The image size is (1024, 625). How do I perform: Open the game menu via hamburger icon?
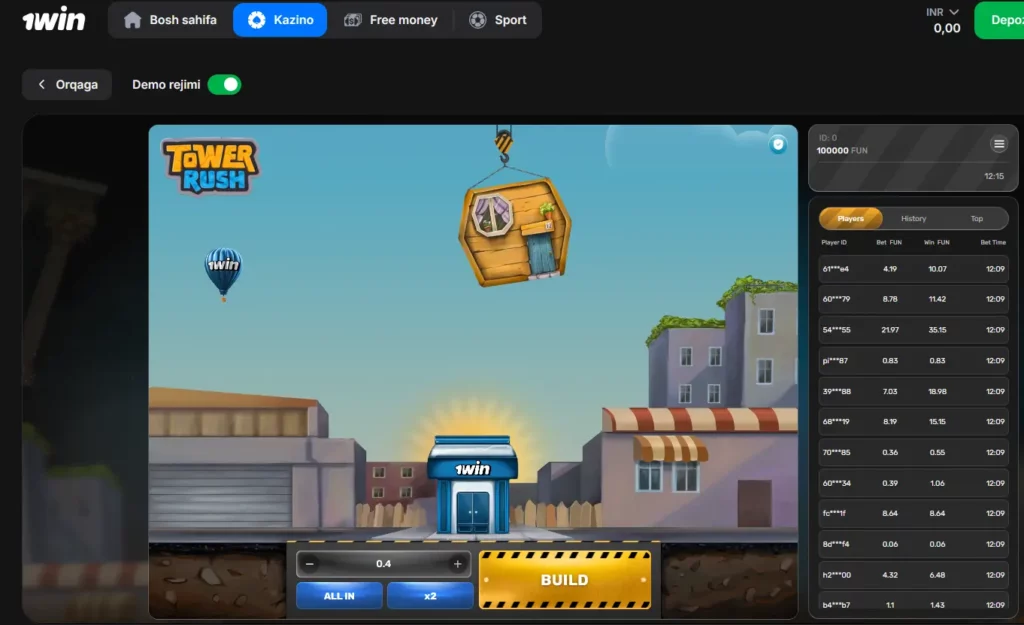coord(998,143)
